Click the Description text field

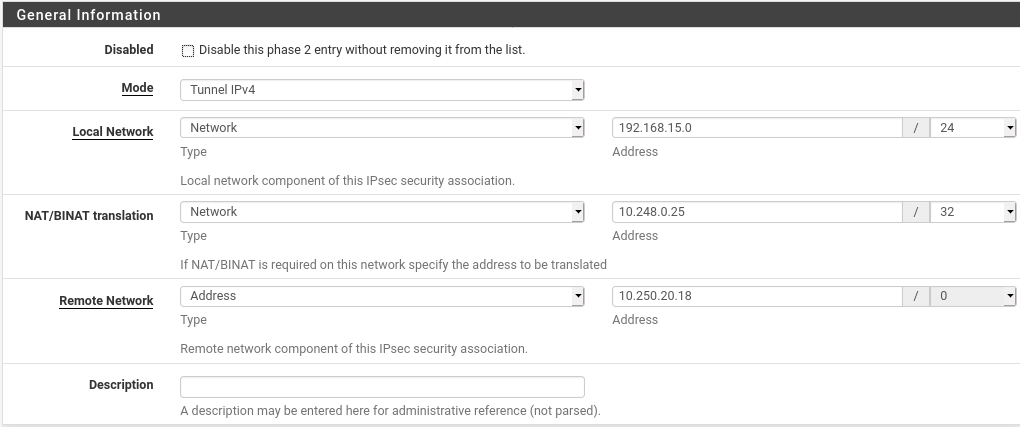381,387
